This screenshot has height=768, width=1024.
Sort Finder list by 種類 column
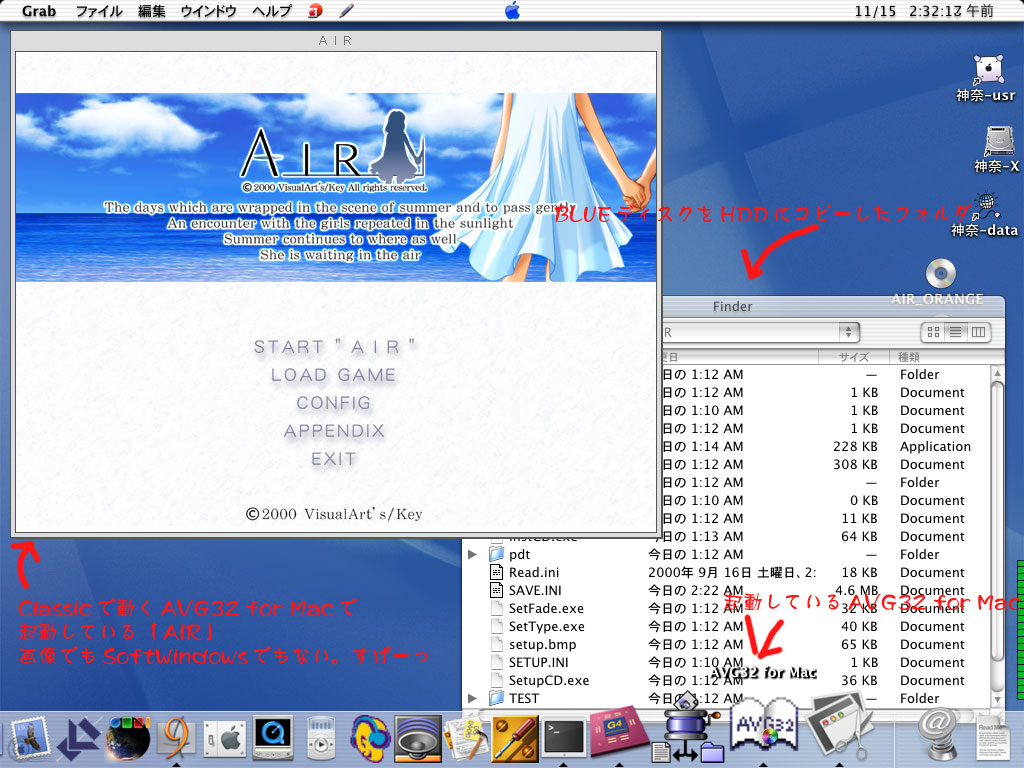940,357
